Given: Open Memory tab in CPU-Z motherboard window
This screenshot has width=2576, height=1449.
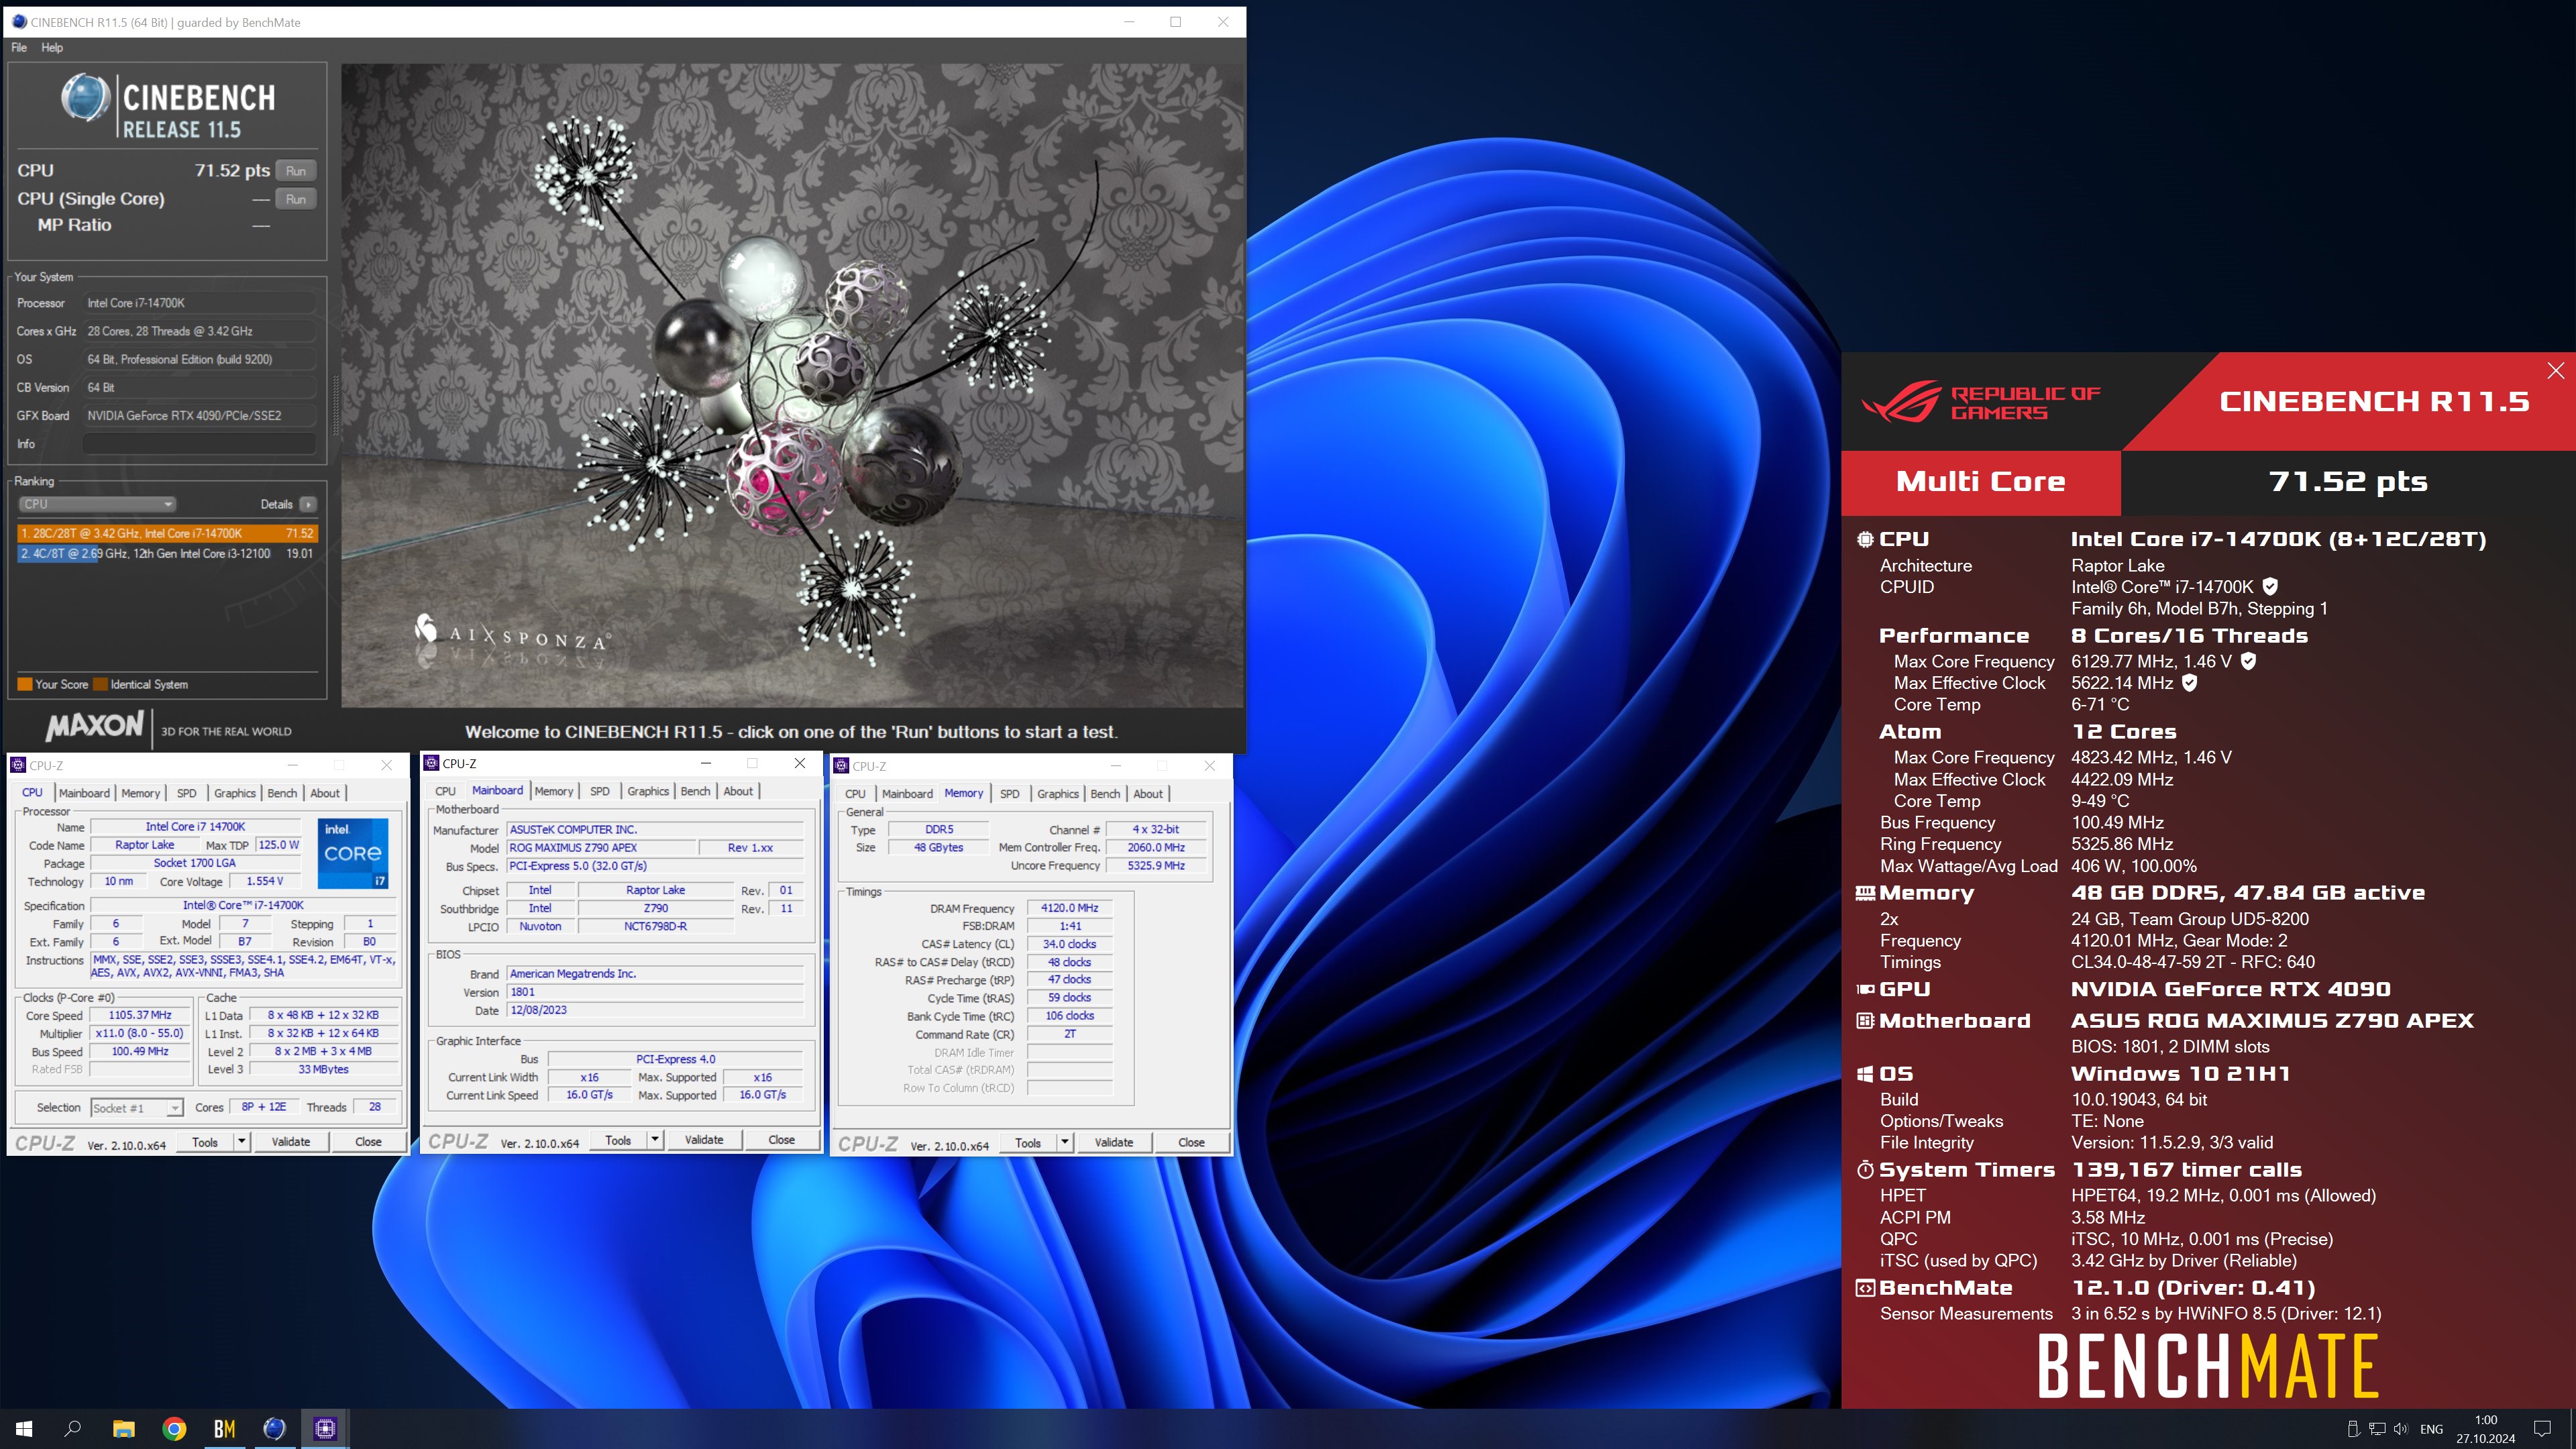Looking at the screenshot, I should click(554, 791).
